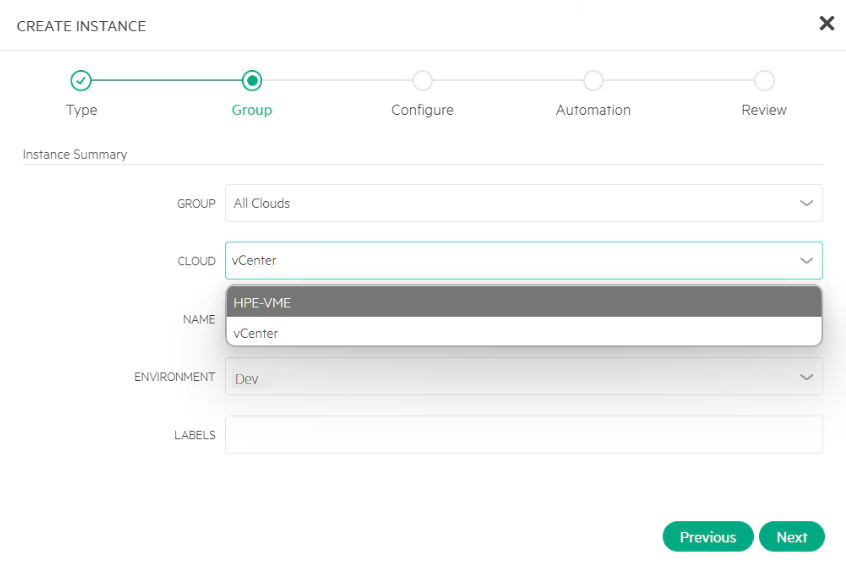Viewport: 846px width, 570px height.
Task: Open the Environment dropdown showing Dev
Action: (x=524, y=377)
